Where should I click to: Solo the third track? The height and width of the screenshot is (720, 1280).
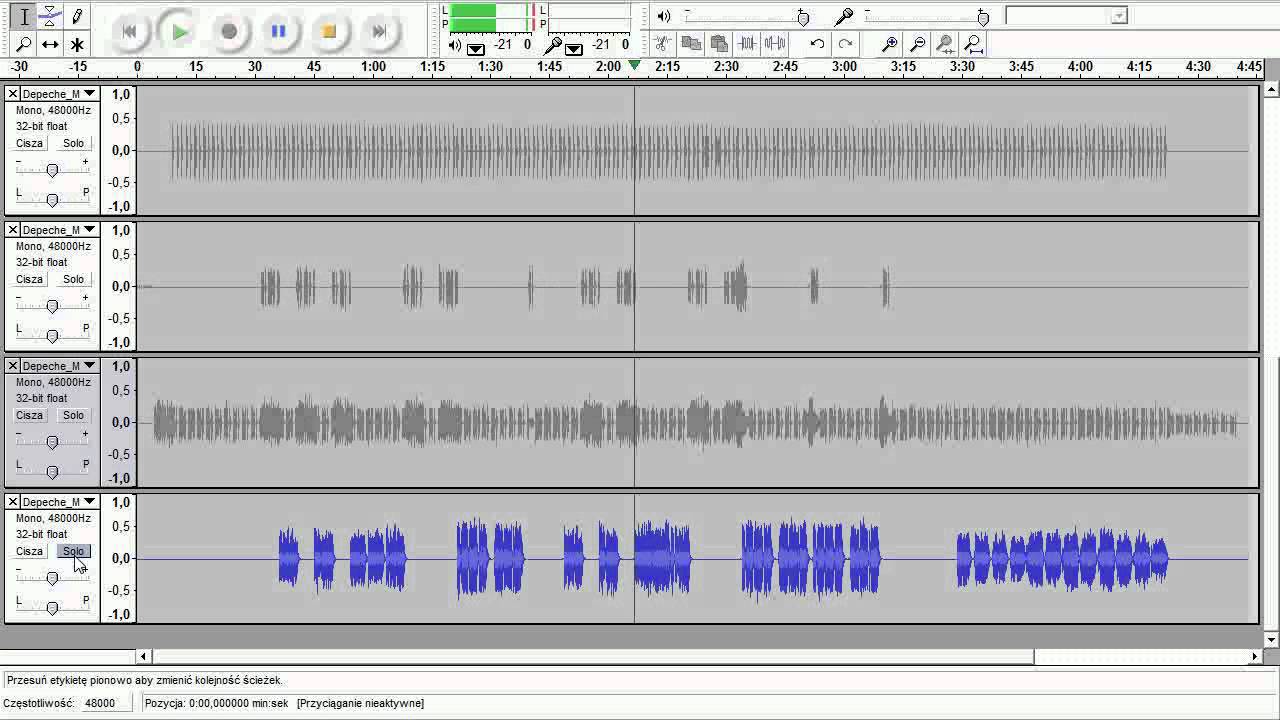(73, 415)
